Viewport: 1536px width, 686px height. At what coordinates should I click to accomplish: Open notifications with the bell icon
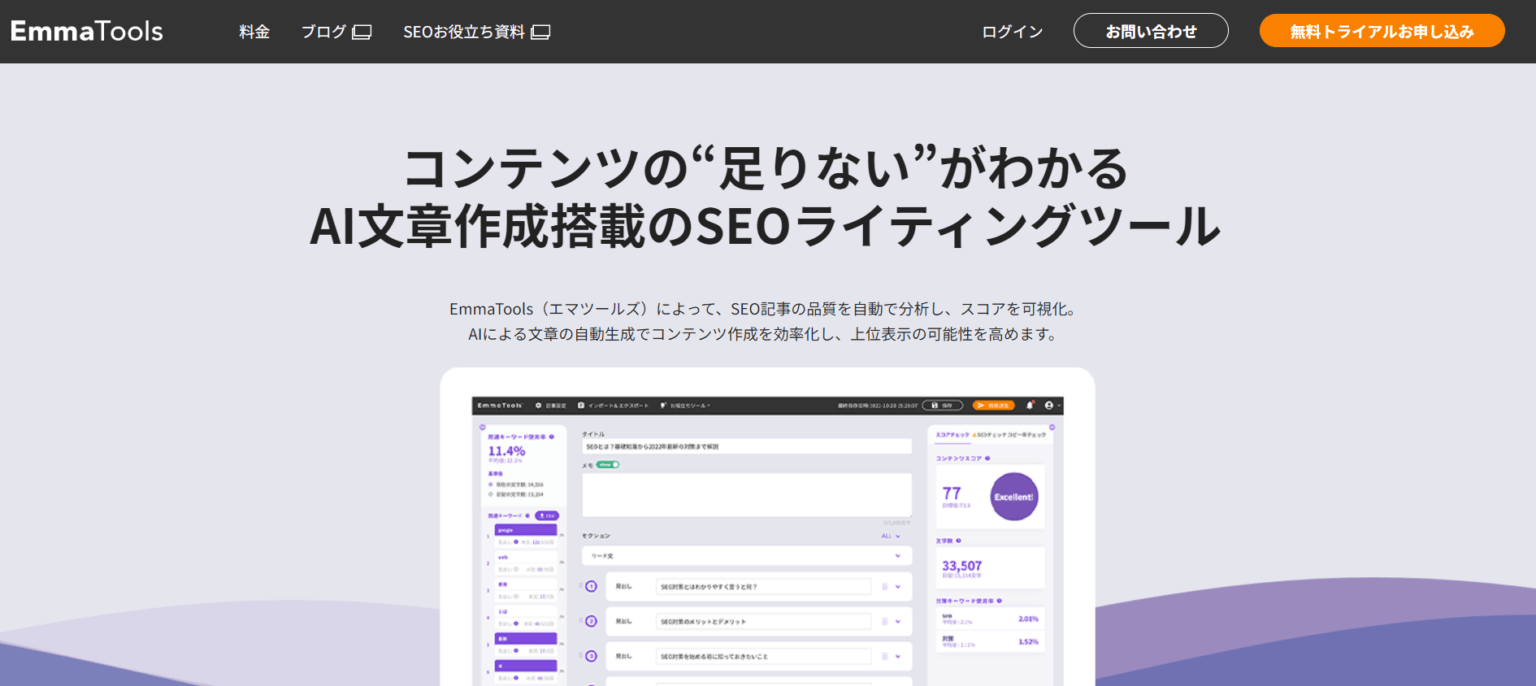(x=1028, y=405)
